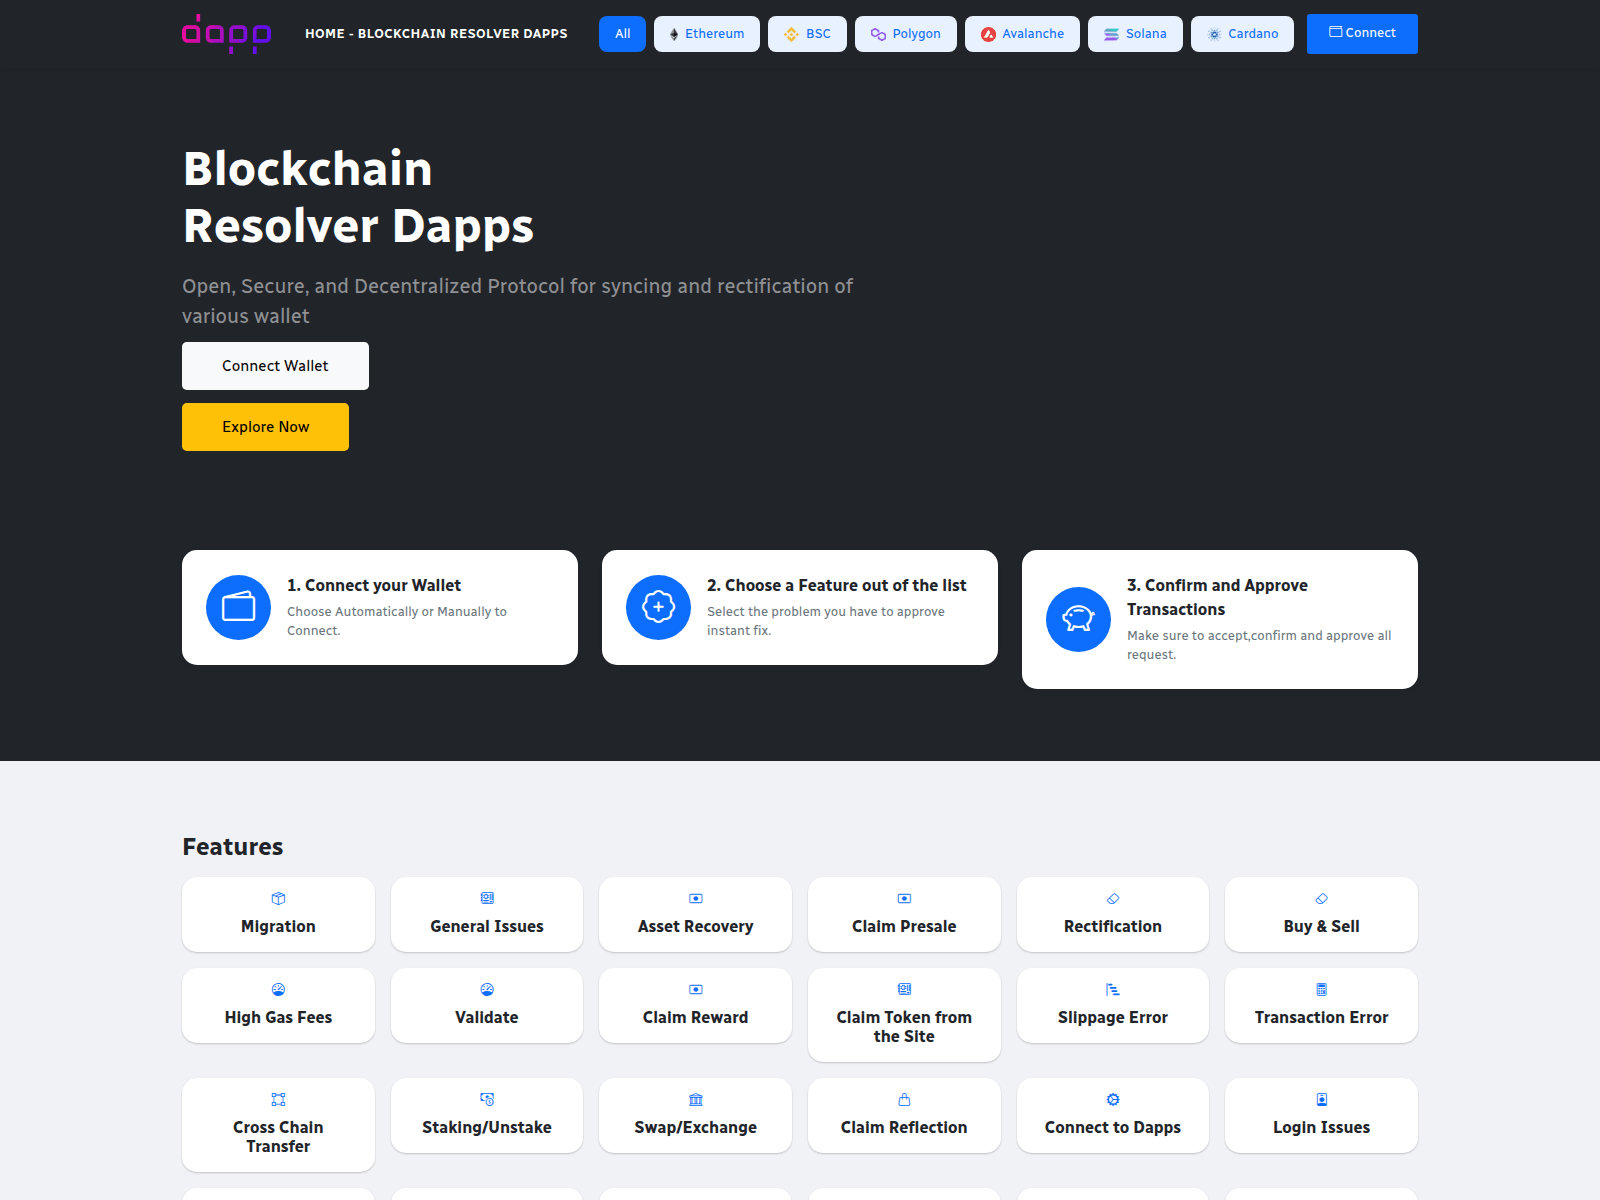This screenshot has height=1200, width=1600.
Task: Click the Connect Wallet button
Action: click(275, 366)
